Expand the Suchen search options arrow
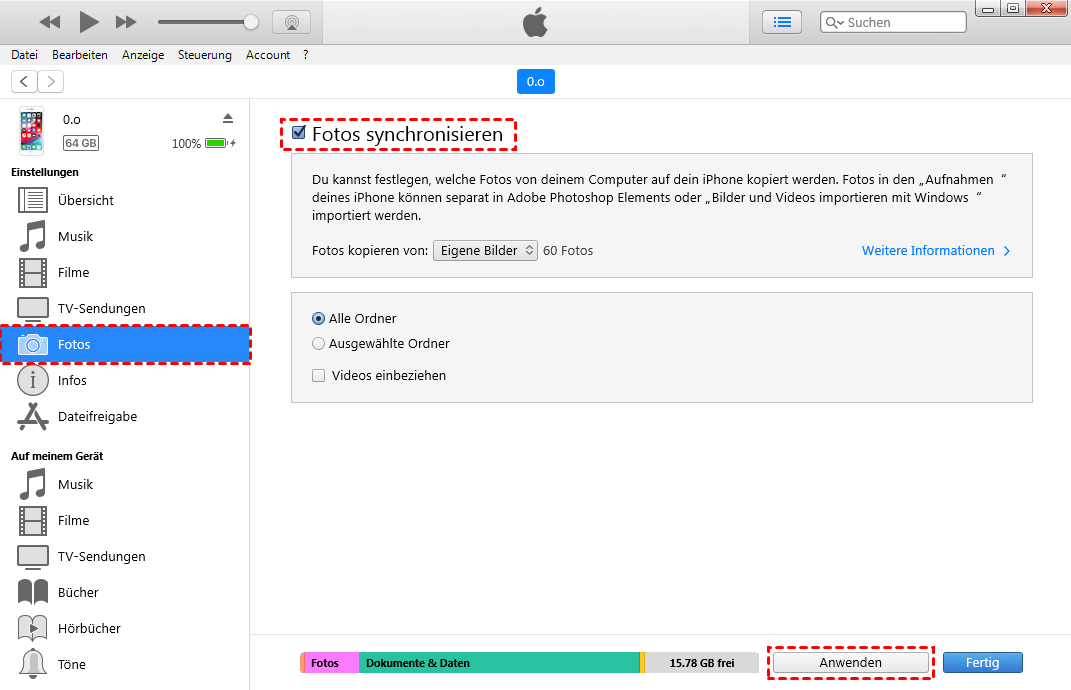This screenshot has height=690, width=1071. (835, 23)
